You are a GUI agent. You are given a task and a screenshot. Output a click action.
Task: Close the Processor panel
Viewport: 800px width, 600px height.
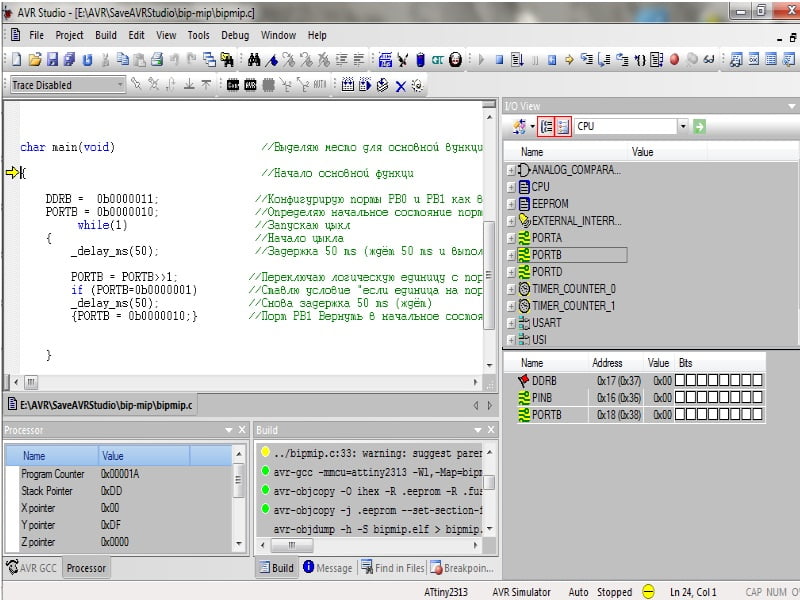click(242, 430)
